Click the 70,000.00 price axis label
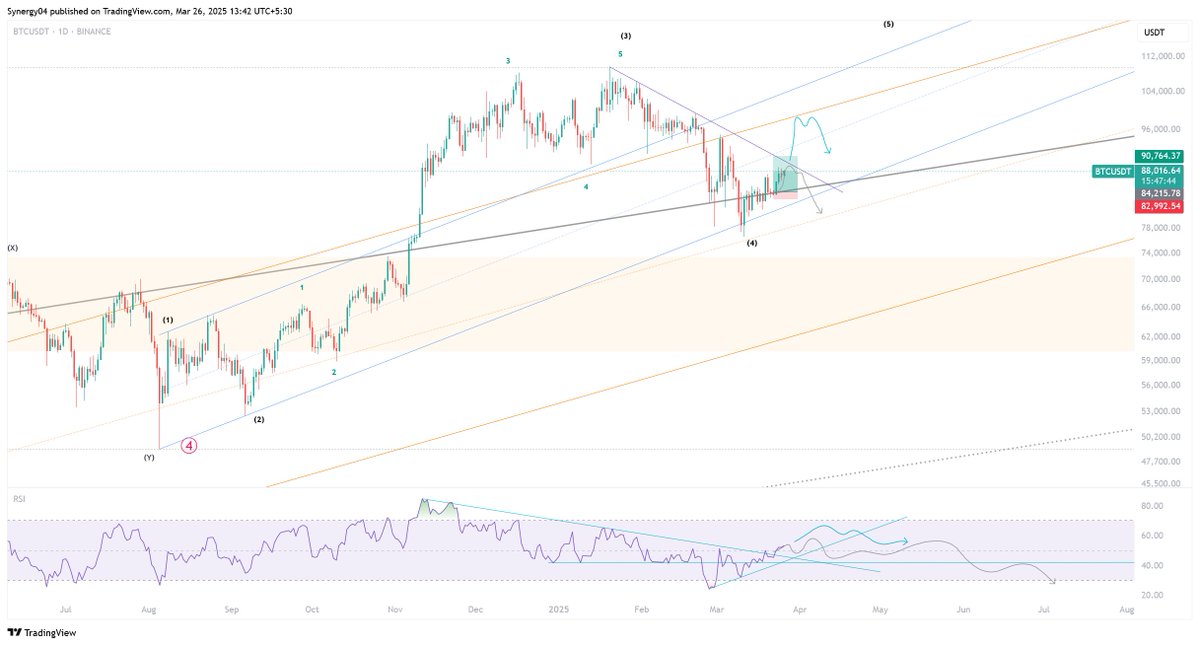The image size is (1200, 646). (1162, 280)
